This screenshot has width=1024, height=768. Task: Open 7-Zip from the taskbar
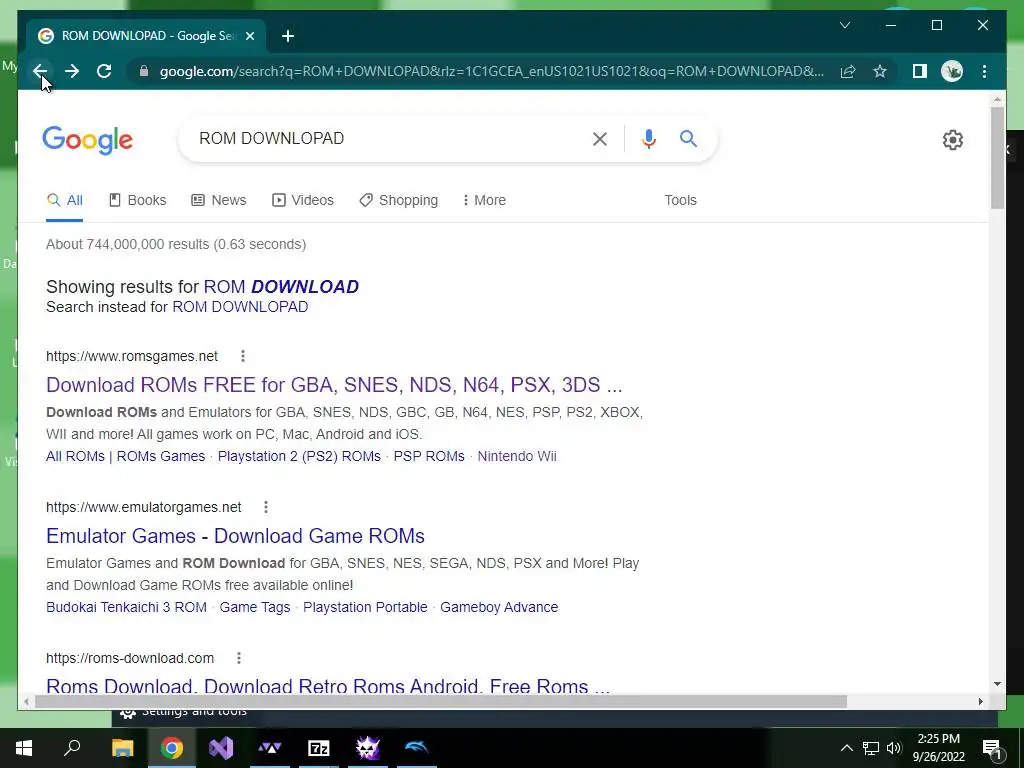point(319,748)
